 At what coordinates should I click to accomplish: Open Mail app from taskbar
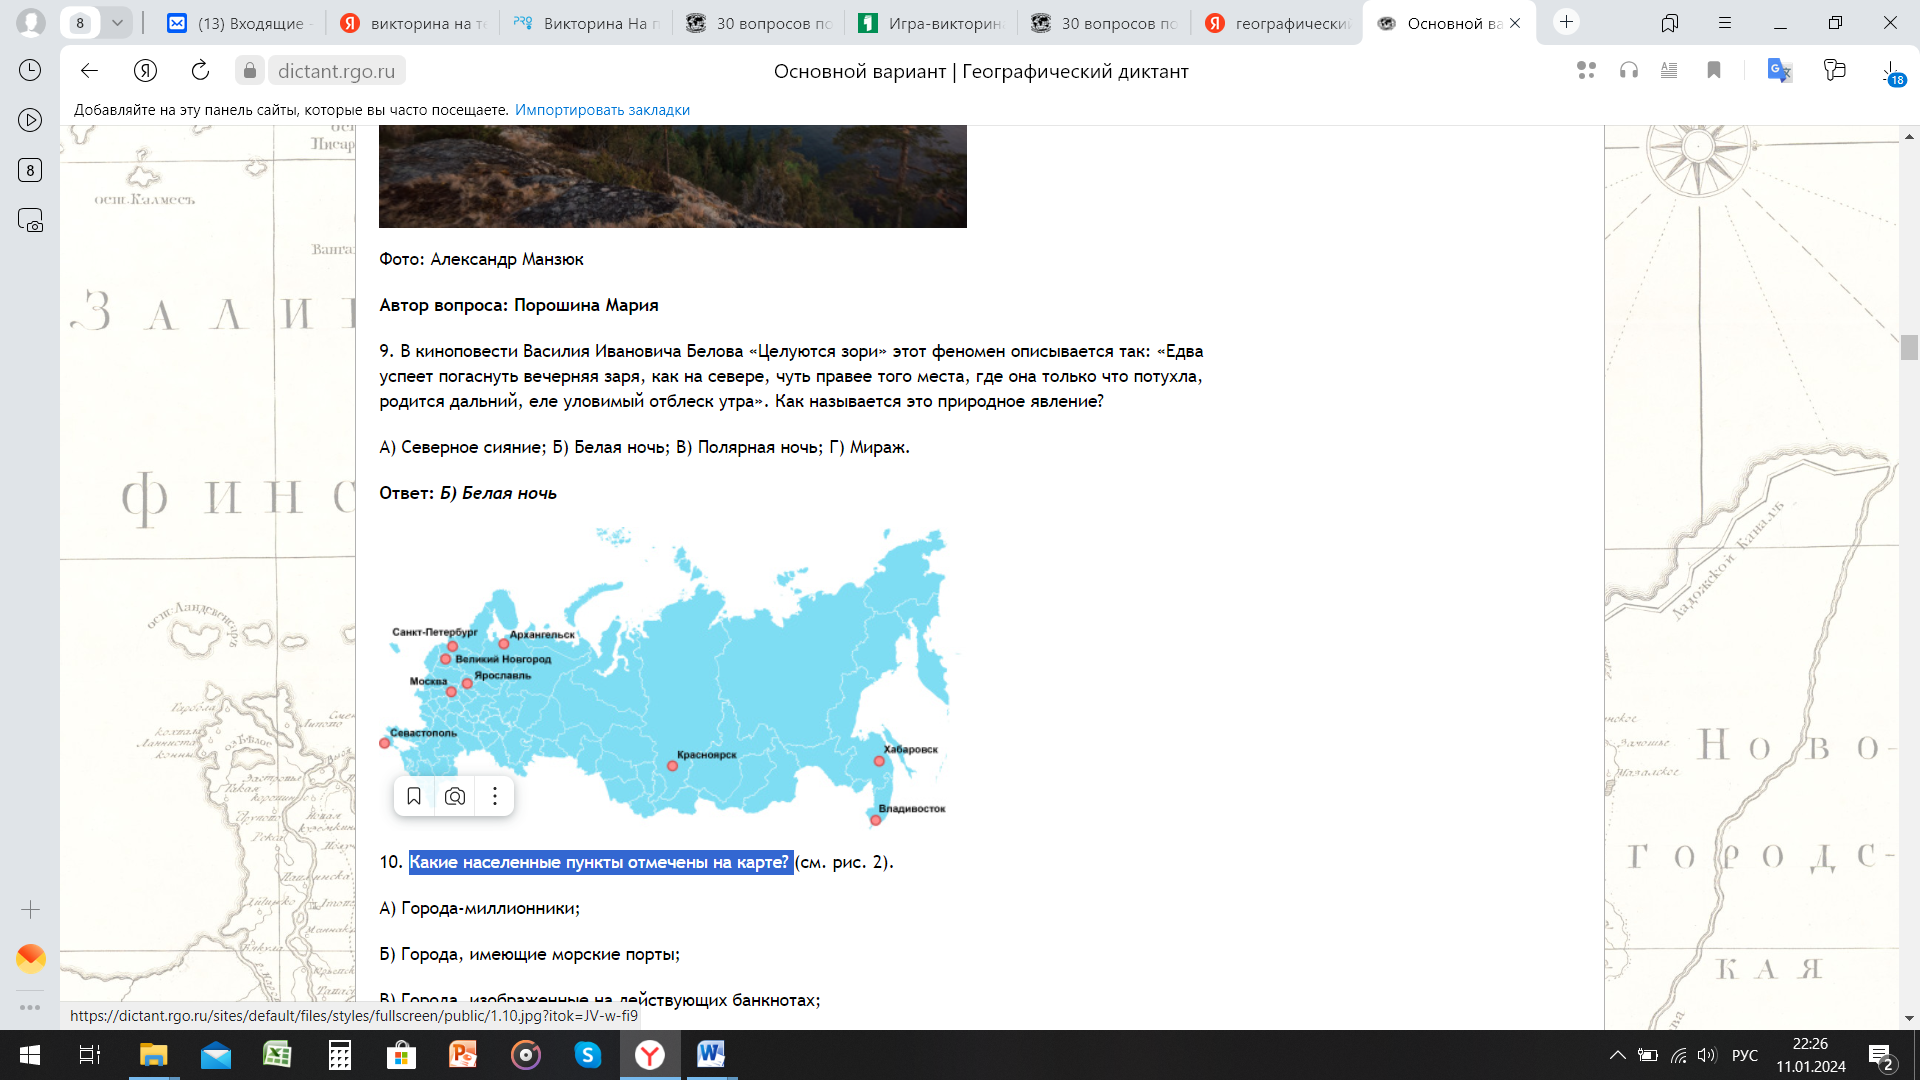coord(216,1055)
